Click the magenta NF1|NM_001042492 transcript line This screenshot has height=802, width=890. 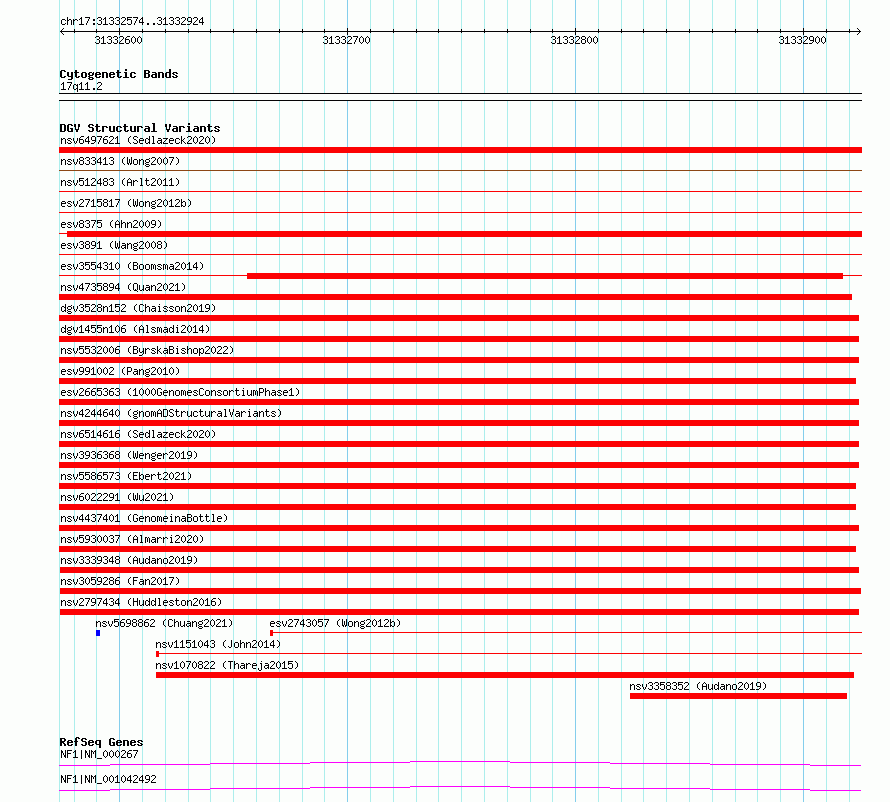[x=460, y=788]
